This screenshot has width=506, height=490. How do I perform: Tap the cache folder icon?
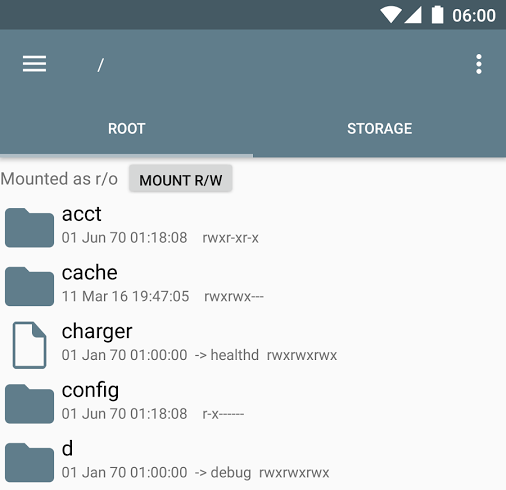[29, 286]
